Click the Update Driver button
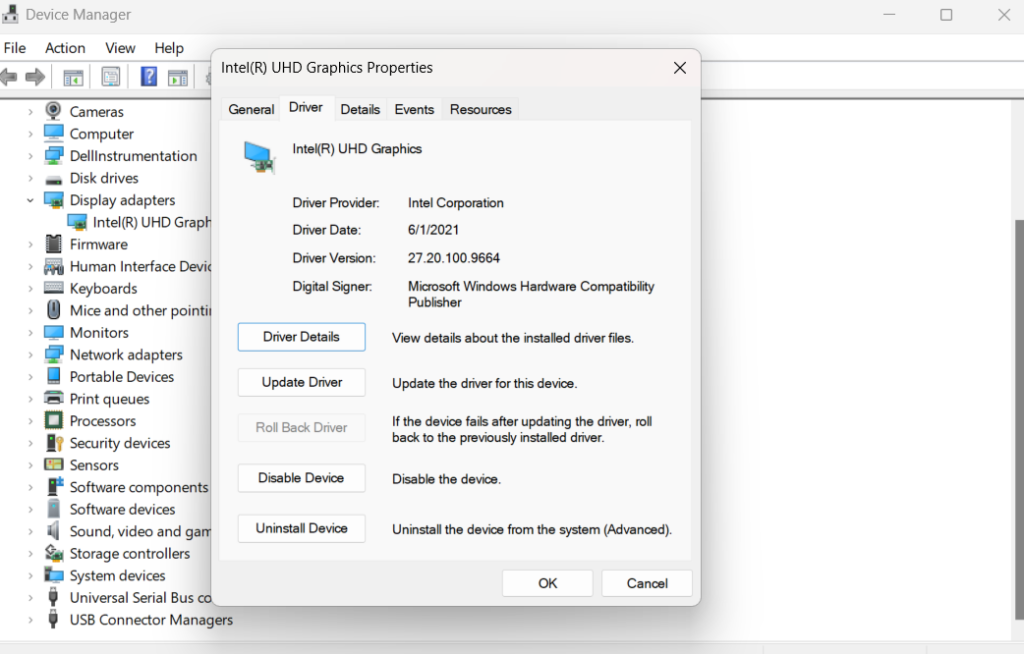 point(301,382)
